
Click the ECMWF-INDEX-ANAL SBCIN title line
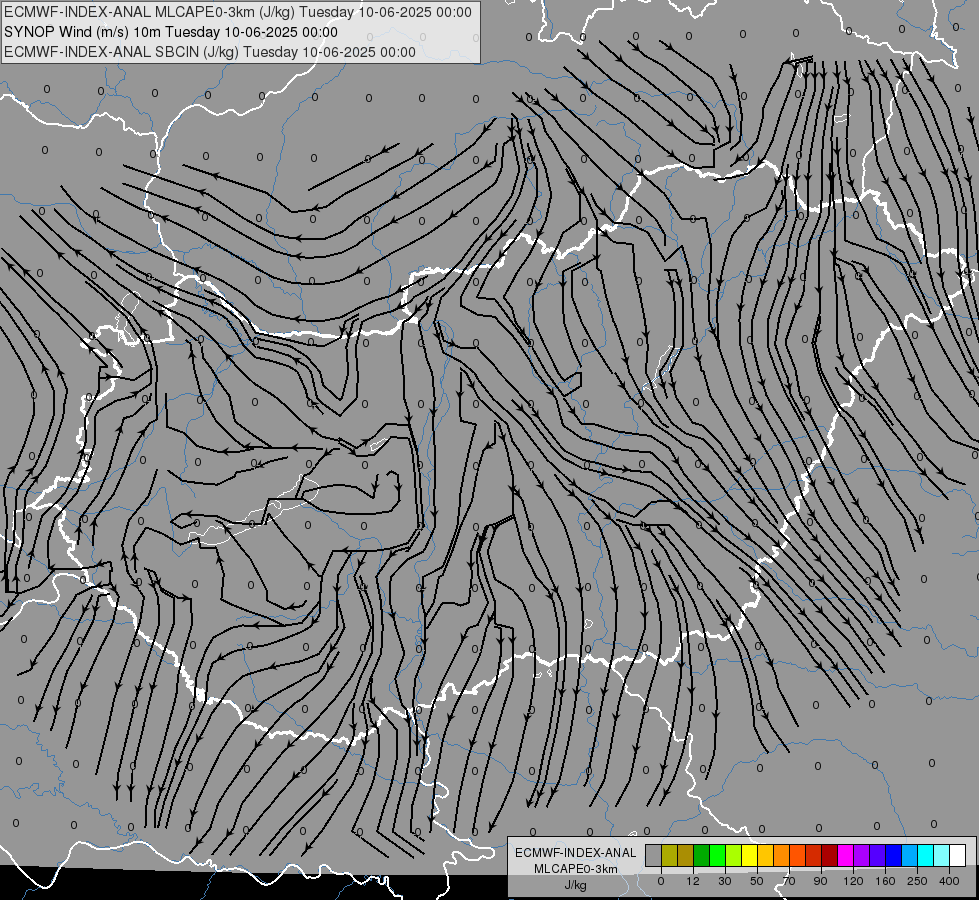point(210,52)
